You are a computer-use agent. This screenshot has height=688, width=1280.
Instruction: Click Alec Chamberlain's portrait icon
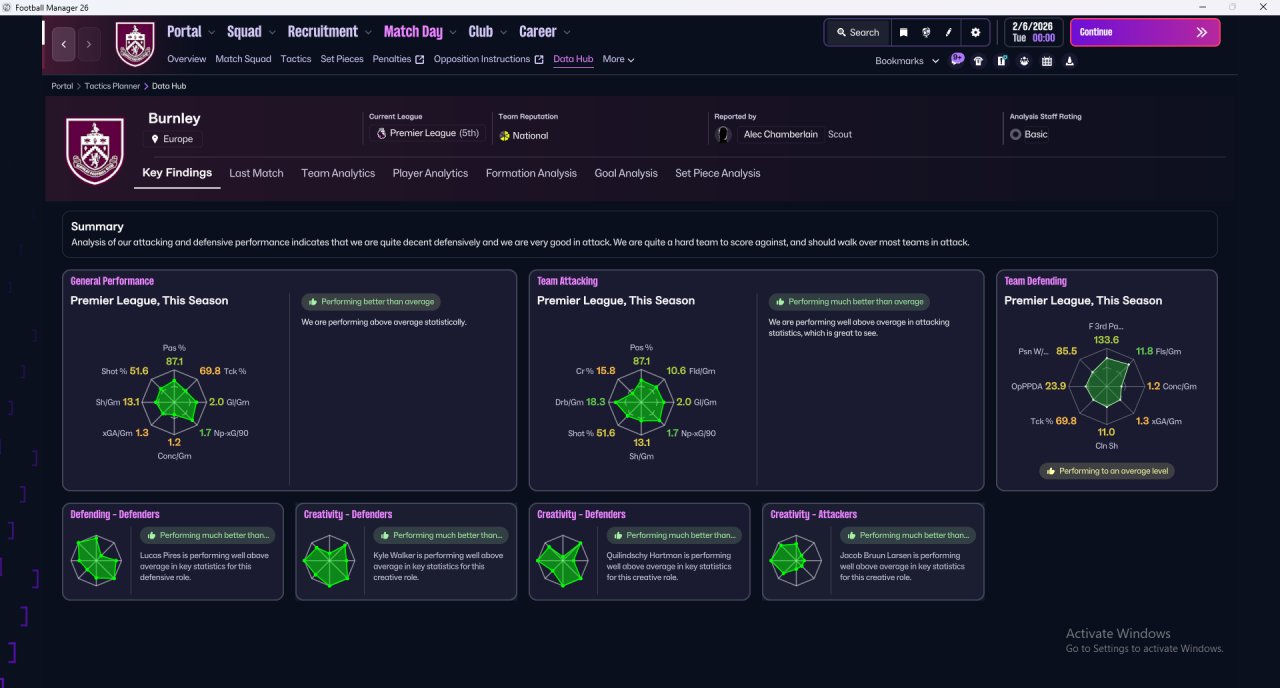[723, 134]
